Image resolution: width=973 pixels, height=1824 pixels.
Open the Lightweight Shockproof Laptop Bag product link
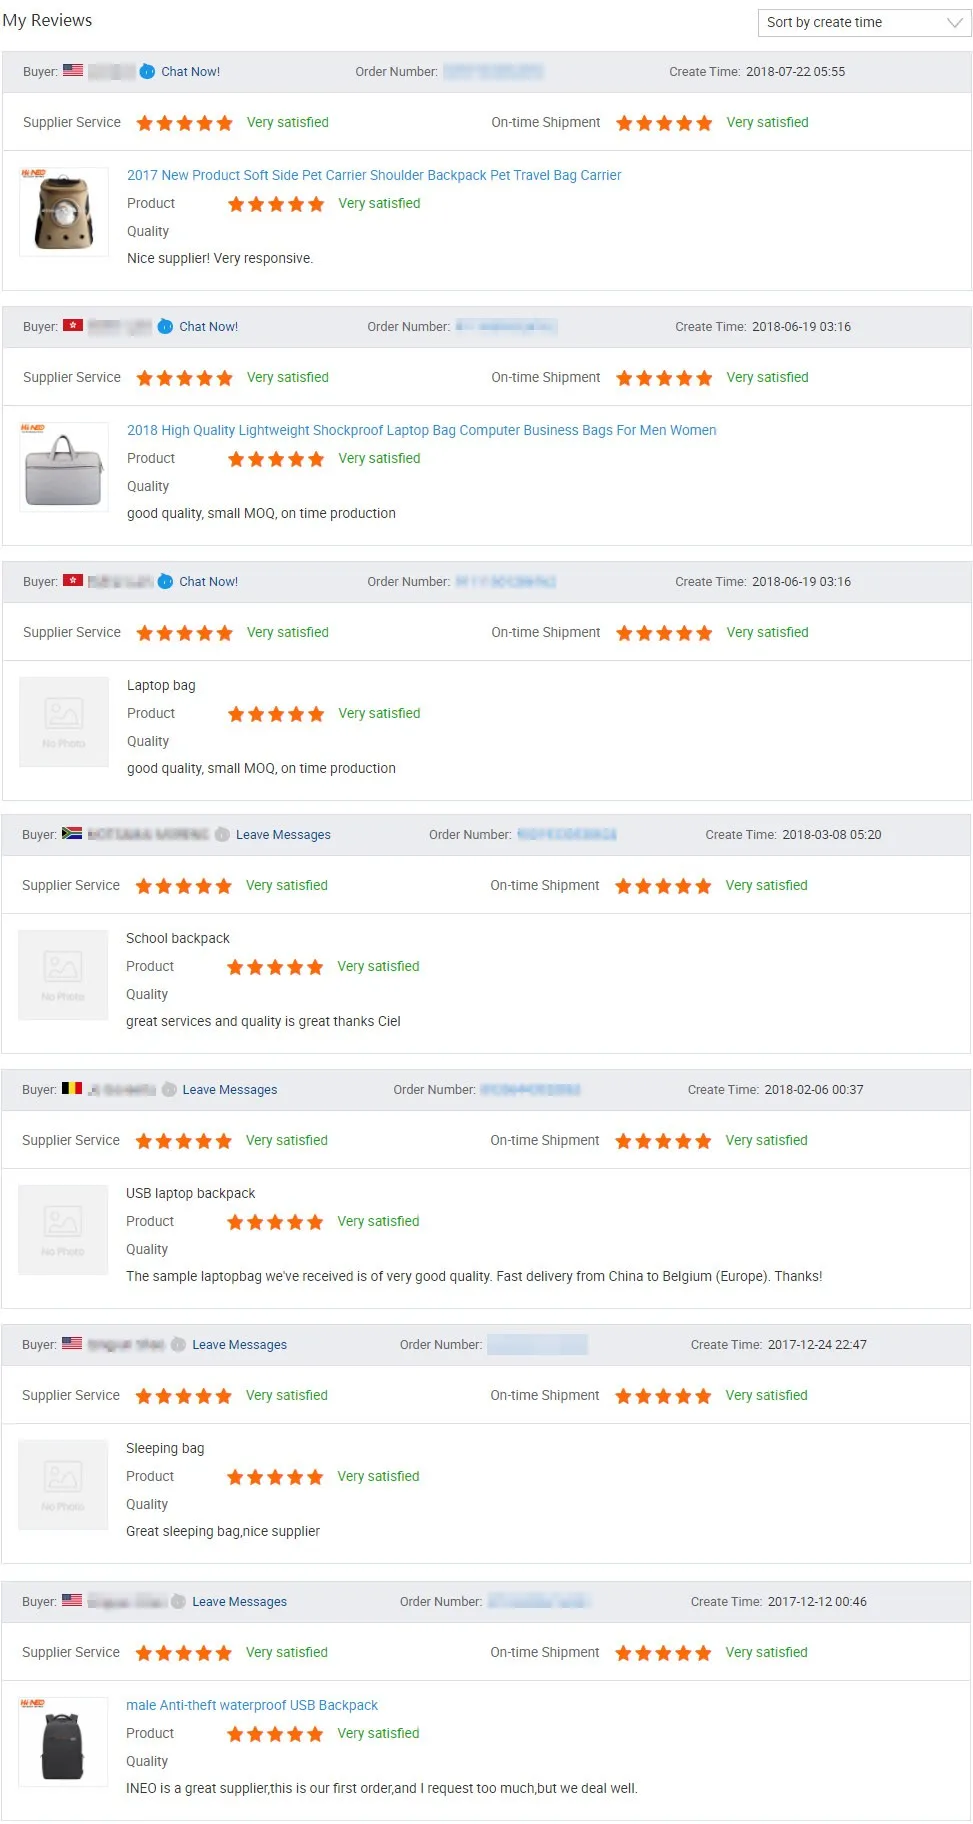[x=421, y=430]
